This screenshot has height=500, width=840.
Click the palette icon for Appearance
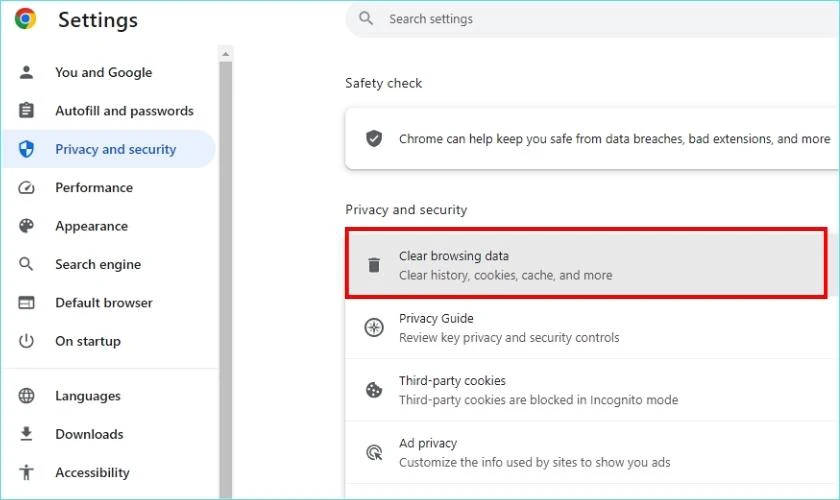click(26, 226)
